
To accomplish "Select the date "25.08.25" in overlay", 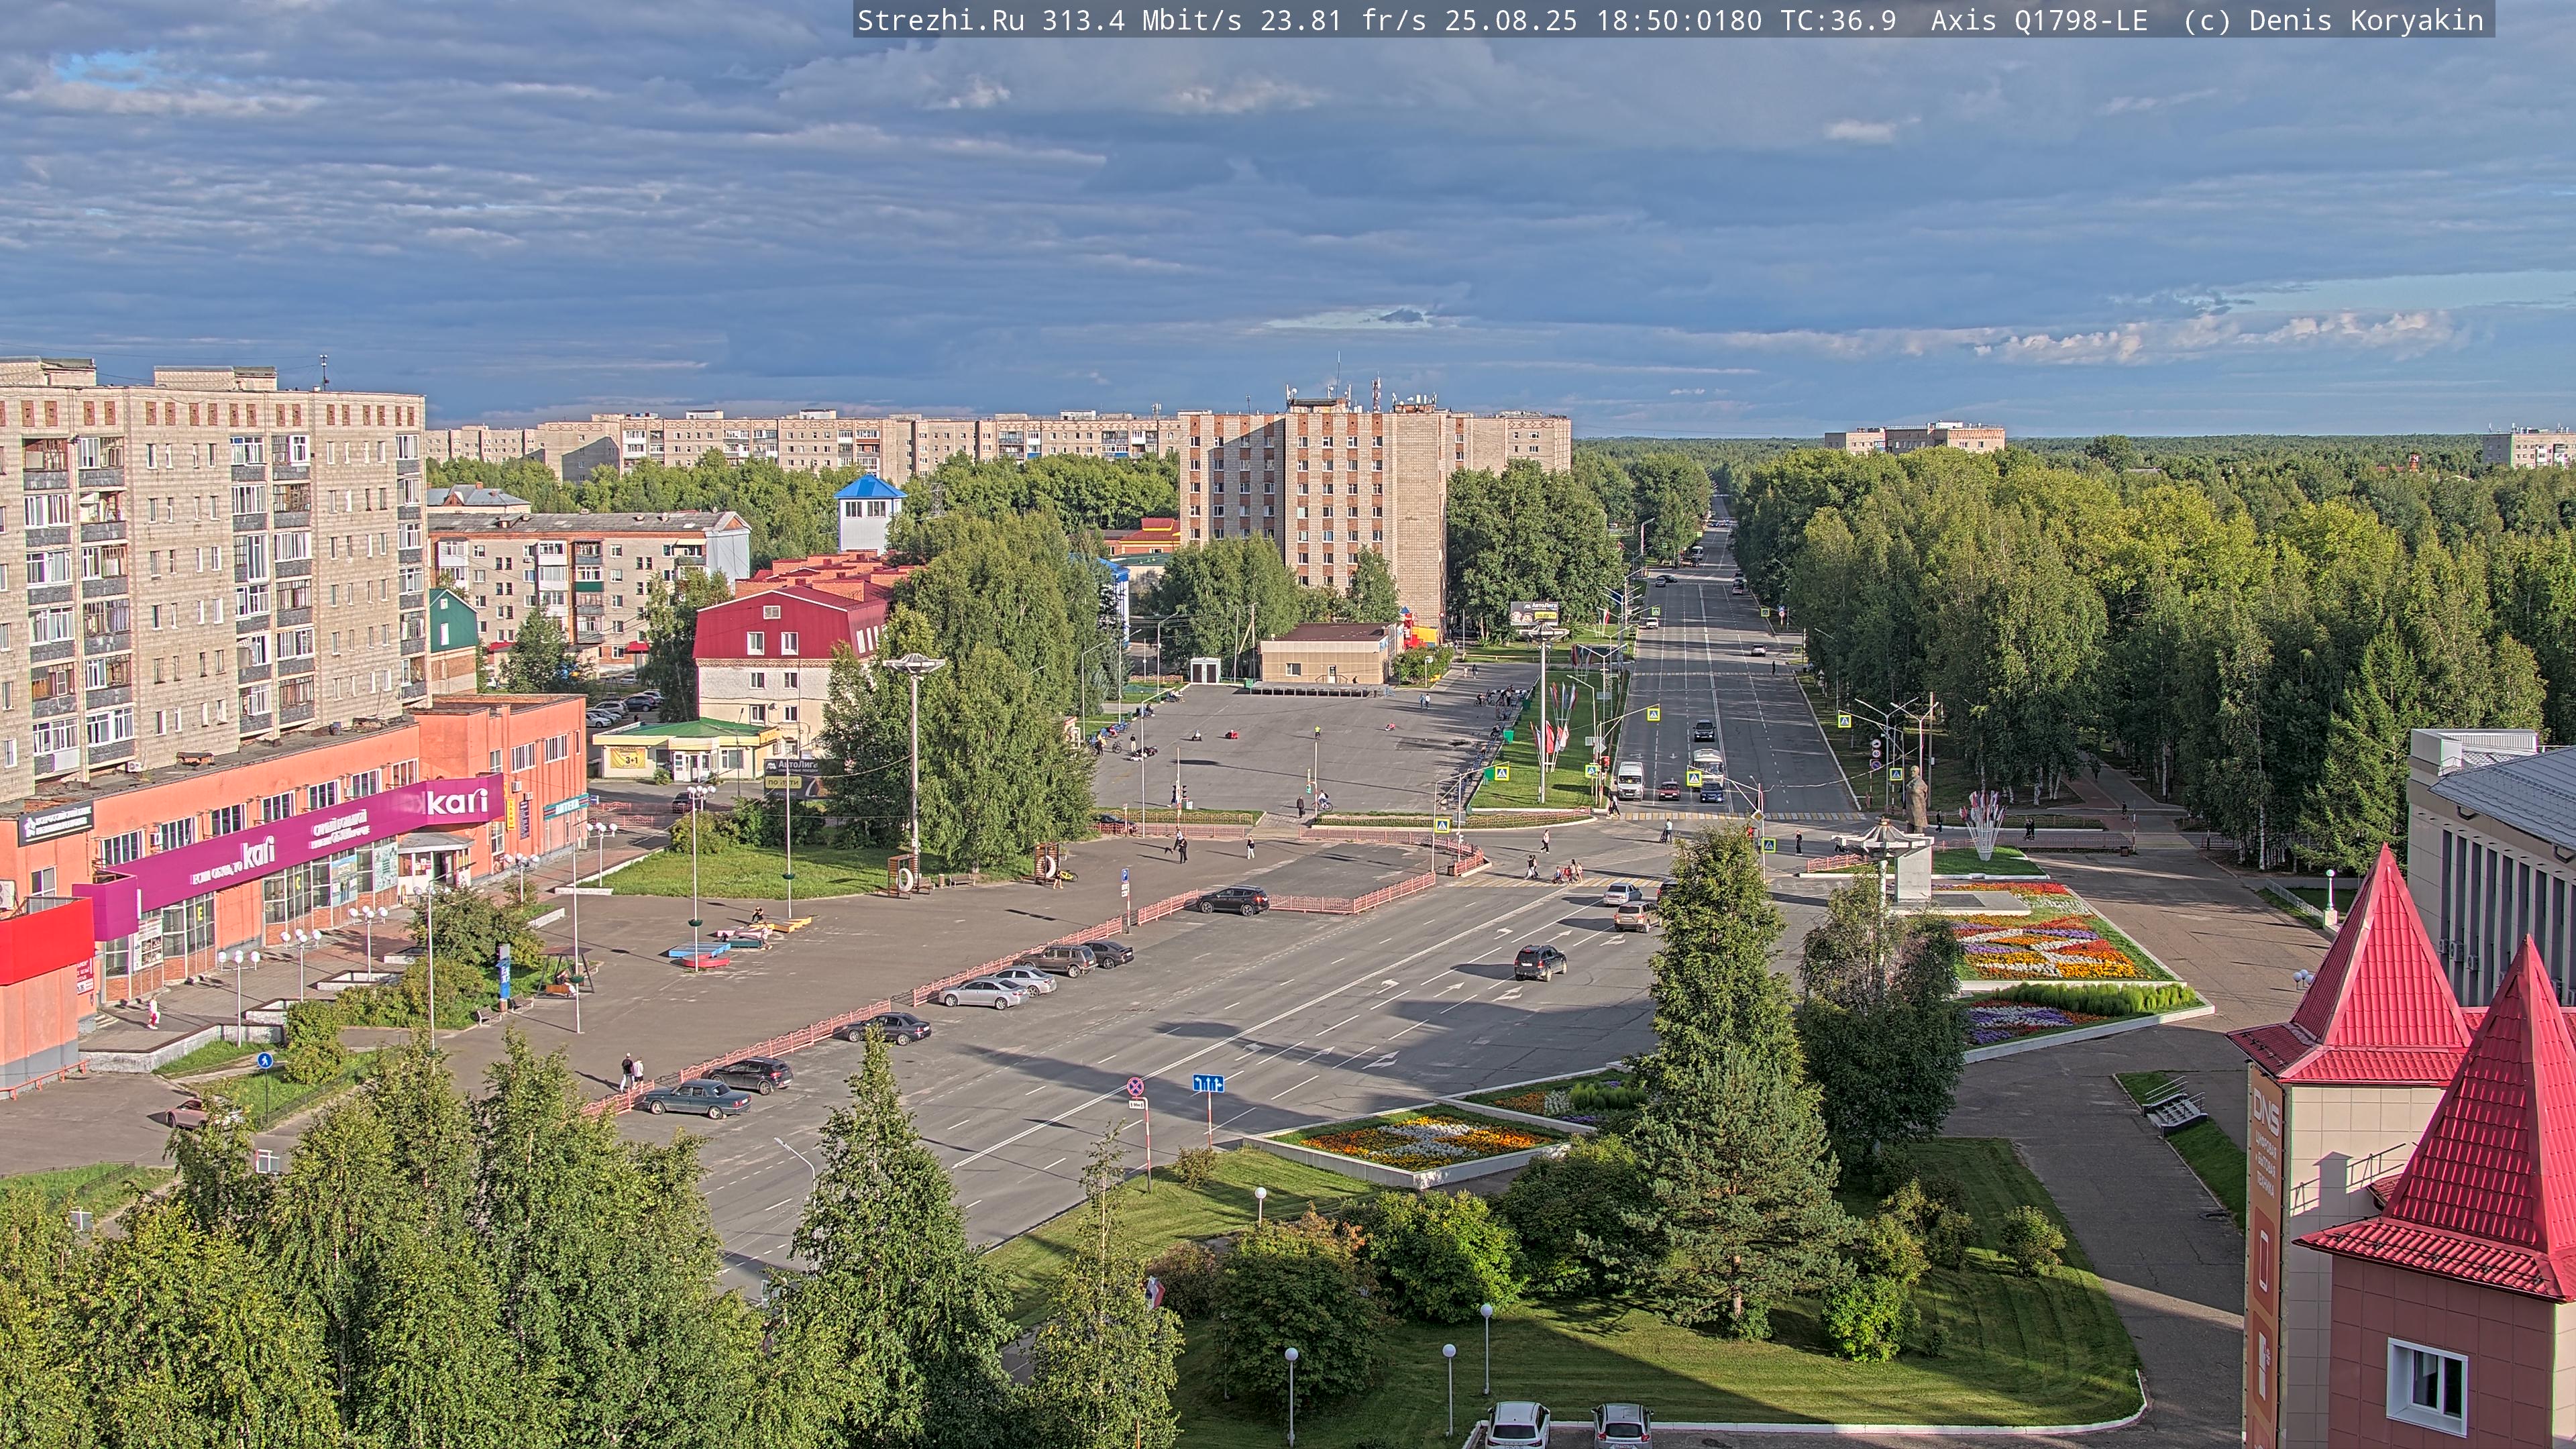I will pos(1511,20).
